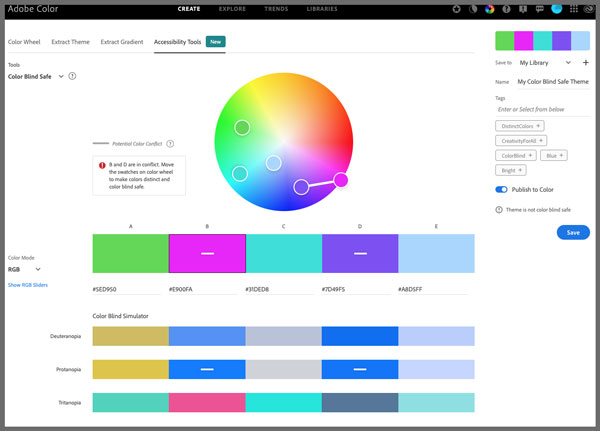Click conflict dash on magenta swatch B
The image size is (600, 431).
pyautogui.click(x=207, y=253)
